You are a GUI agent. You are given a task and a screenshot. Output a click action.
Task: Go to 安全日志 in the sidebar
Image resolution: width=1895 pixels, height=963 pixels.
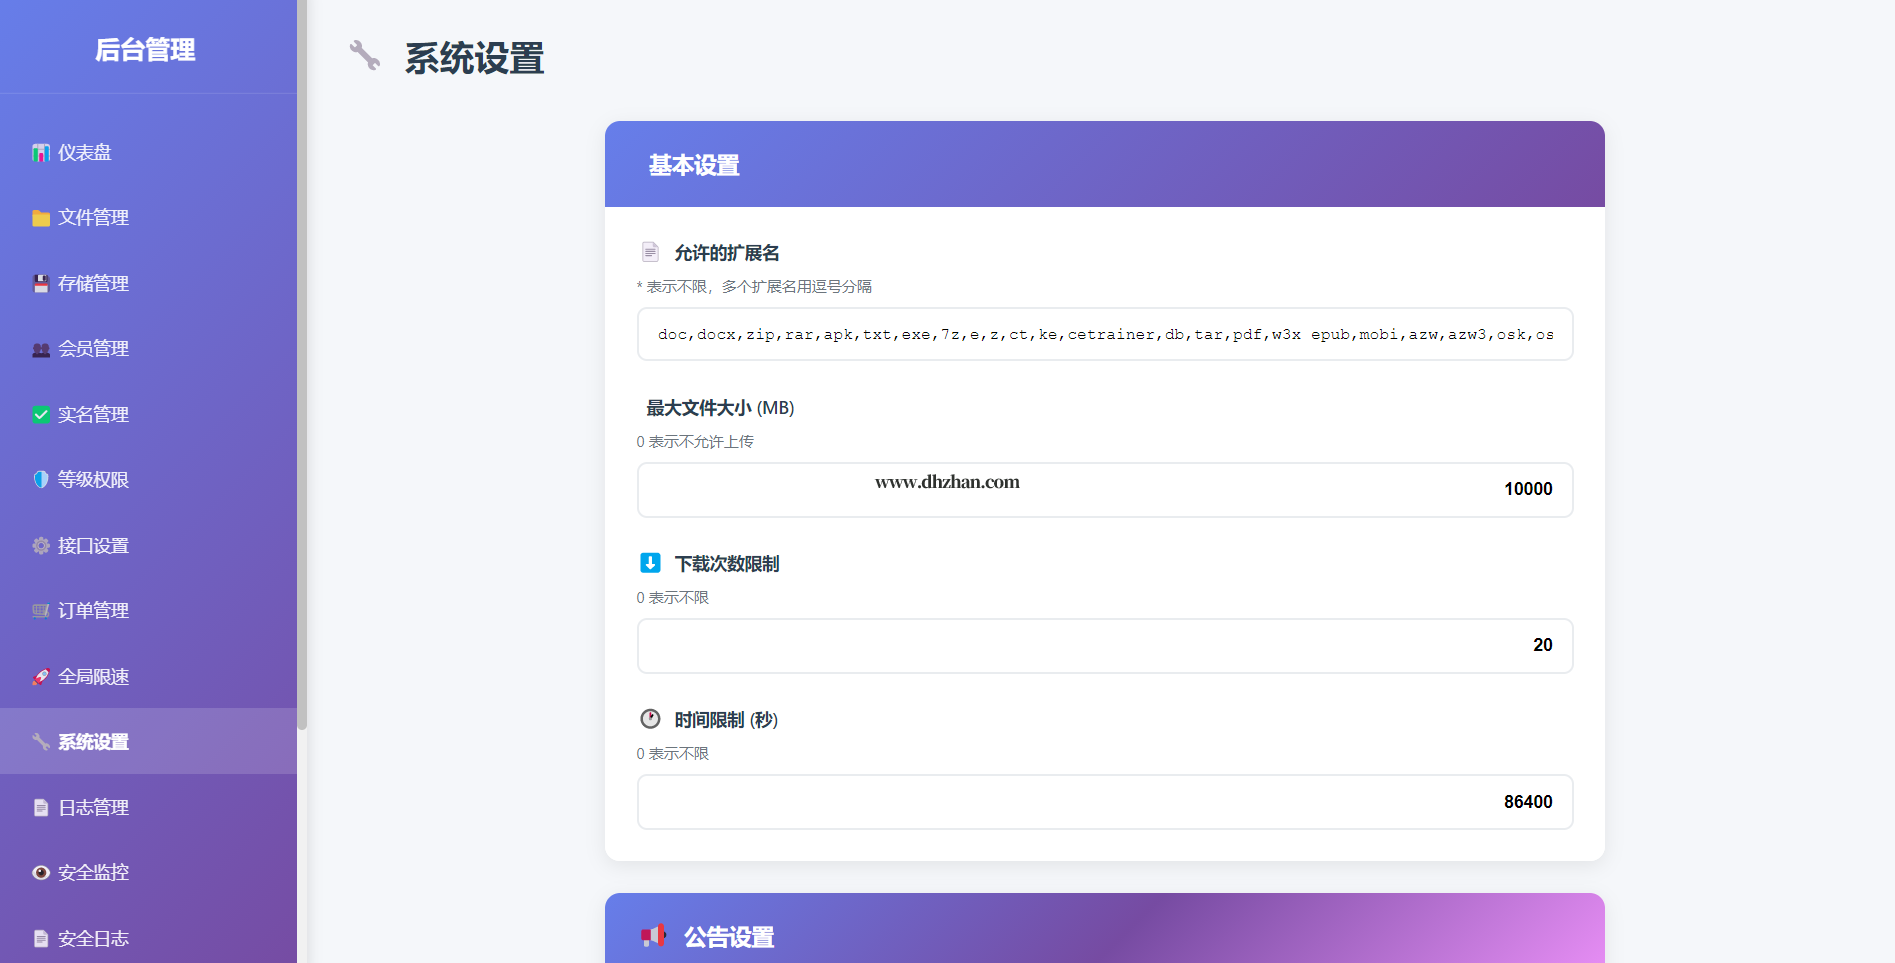coord(93,939)
